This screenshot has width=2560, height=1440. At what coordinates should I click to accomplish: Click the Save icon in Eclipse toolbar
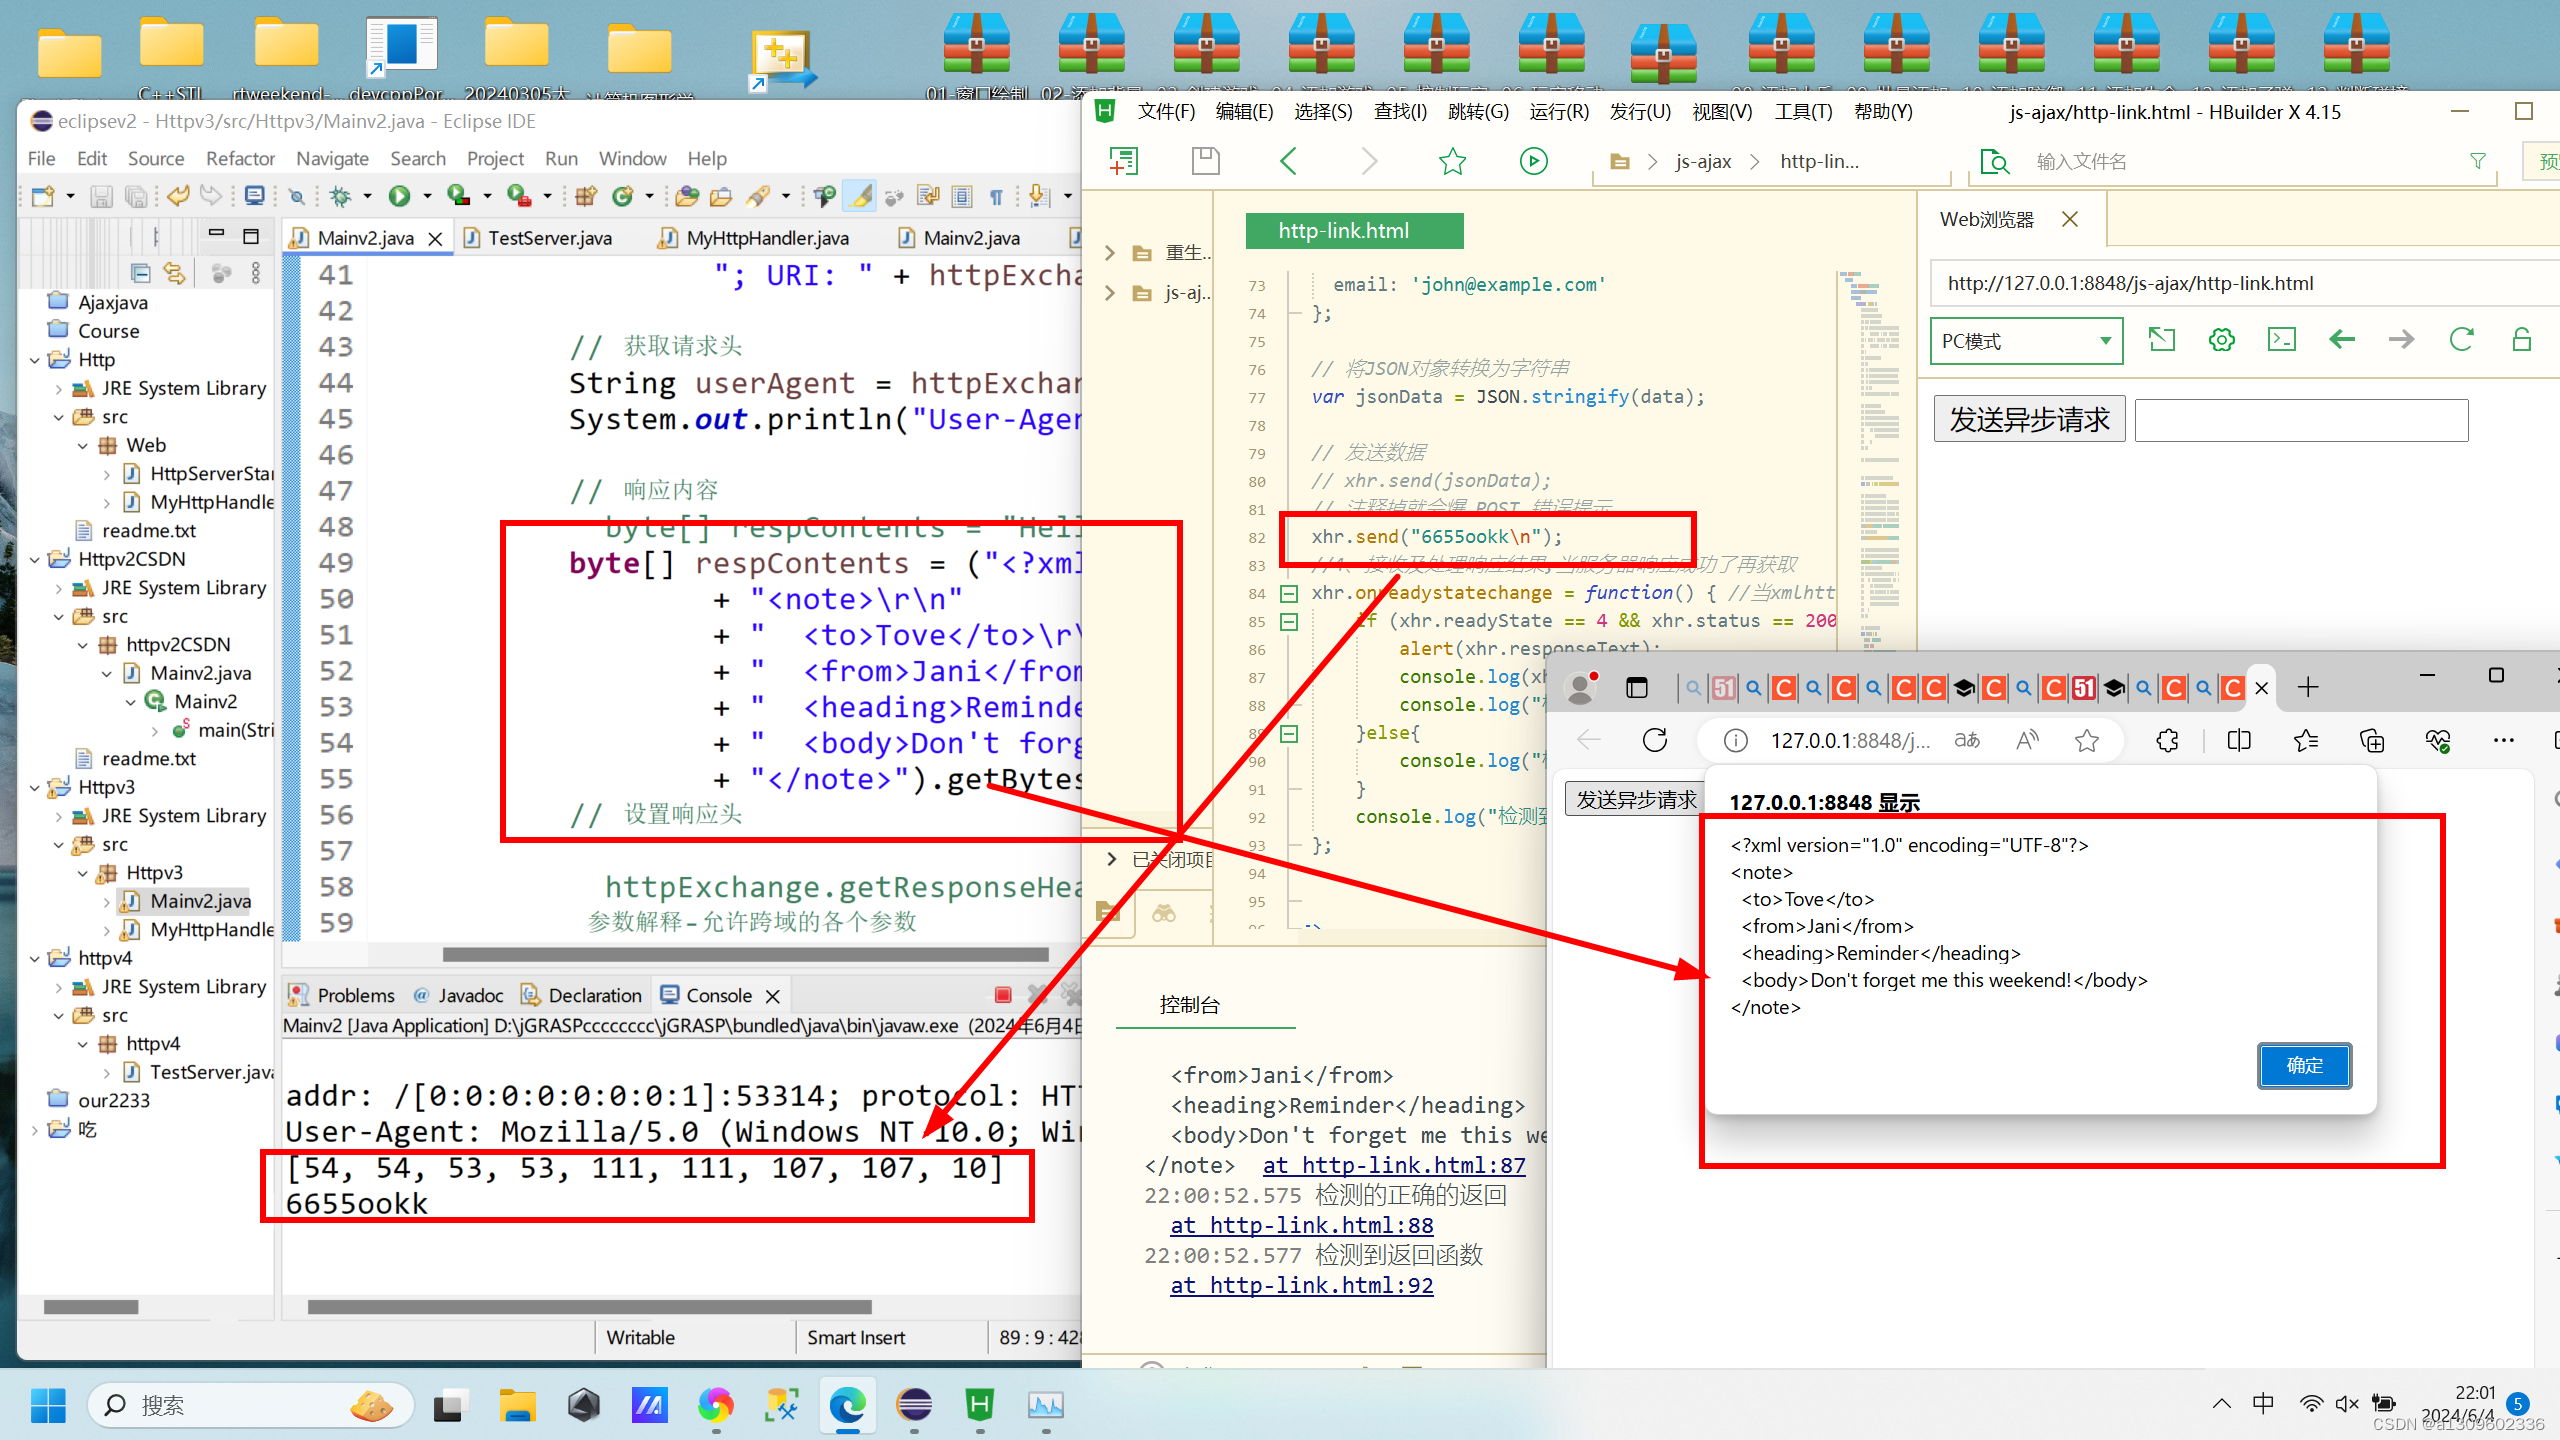[x=100, y=196]
